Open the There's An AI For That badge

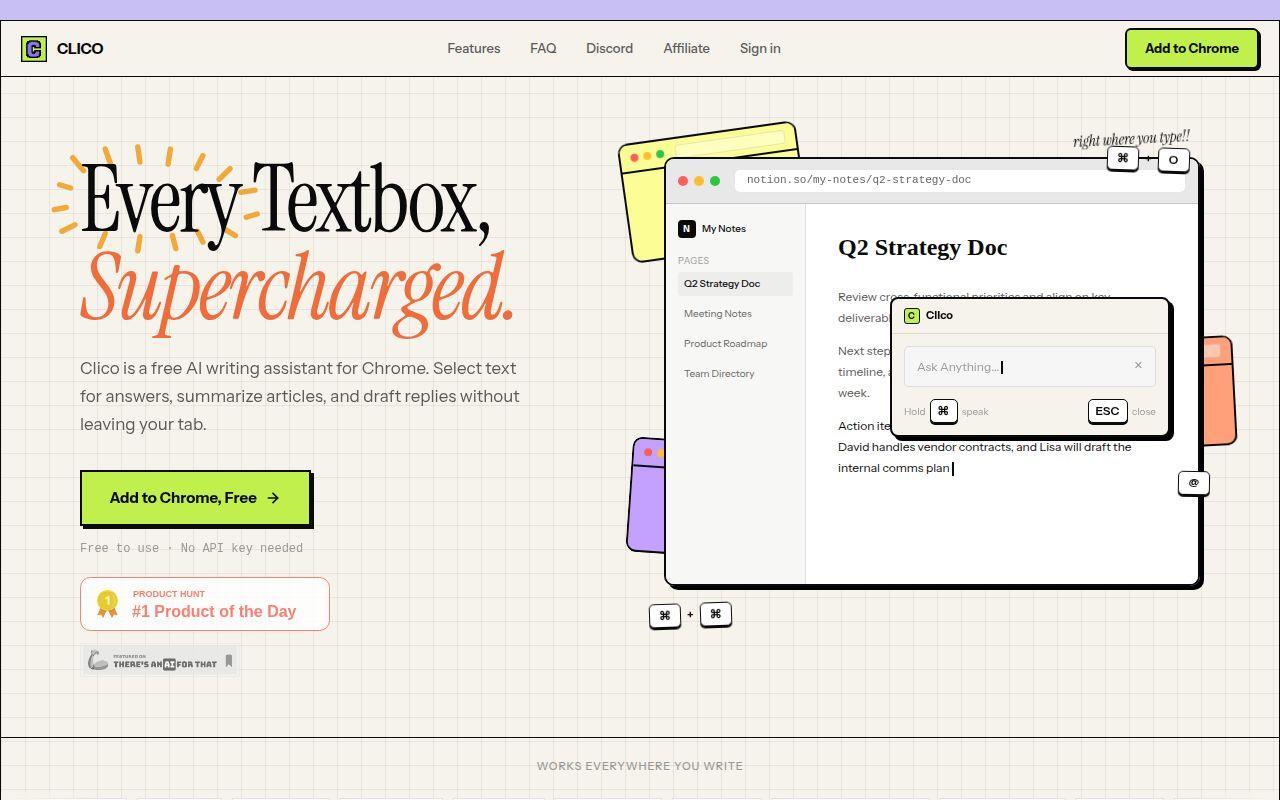(160, 661)
